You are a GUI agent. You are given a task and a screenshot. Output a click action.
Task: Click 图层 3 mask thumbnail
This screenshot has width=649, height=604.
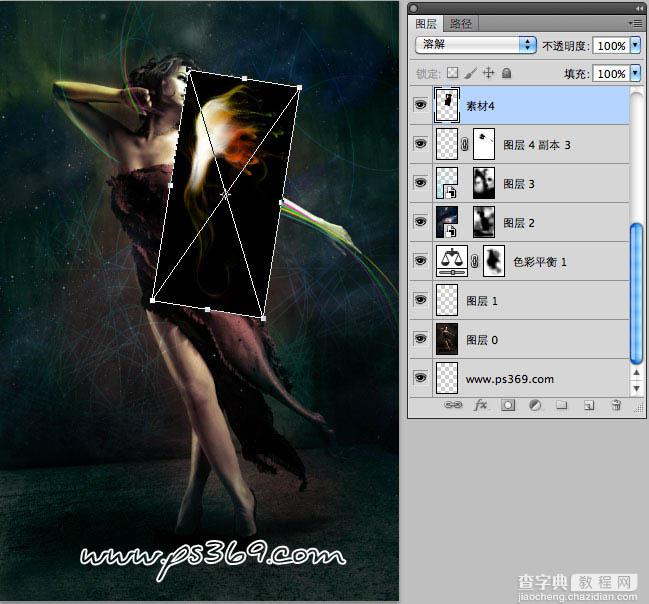click(x=484, y=183)
